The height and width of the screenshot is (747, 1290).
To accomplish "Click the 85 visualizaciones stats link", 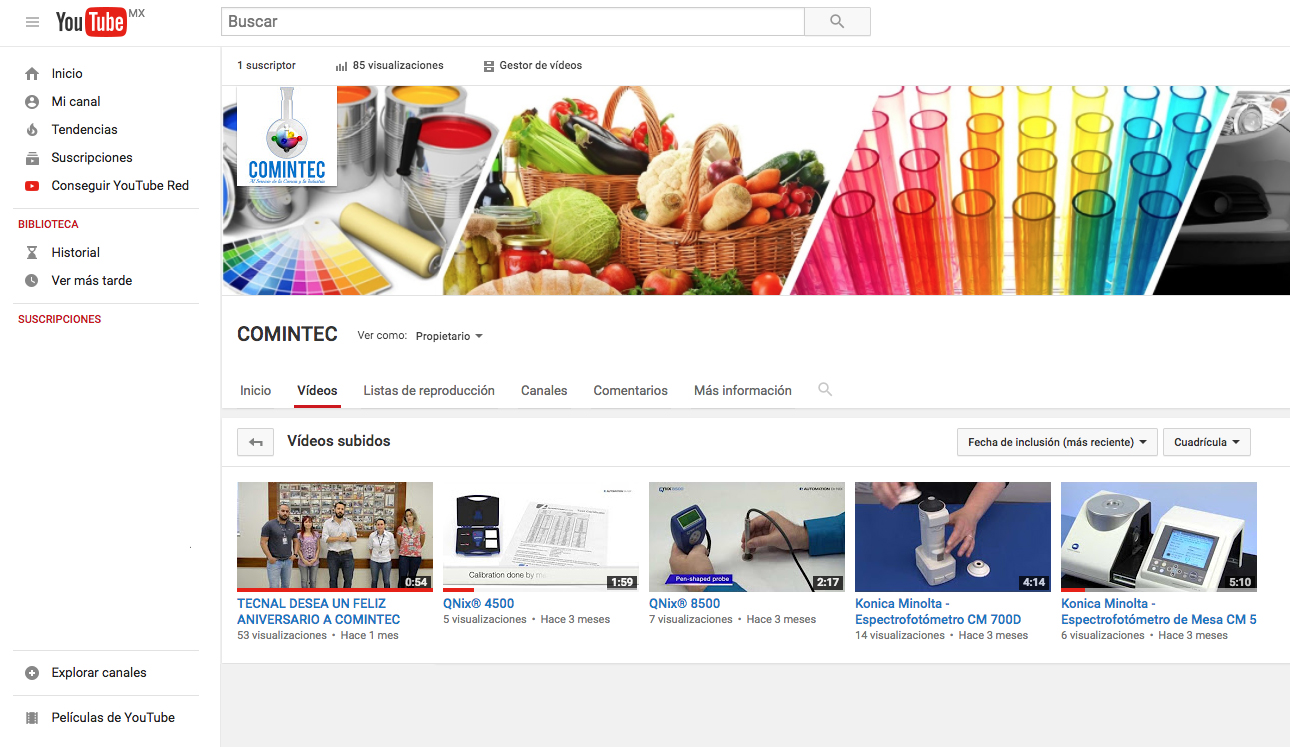I will (390, 66).
